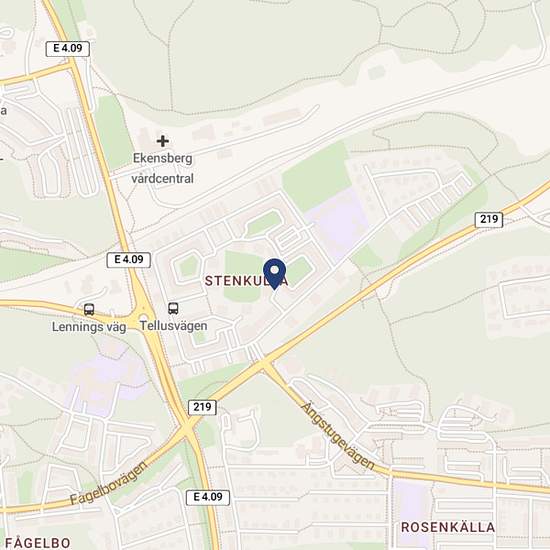Click the Tellusvägen stop label
550x550 pixels.
[x=174, y=326]
